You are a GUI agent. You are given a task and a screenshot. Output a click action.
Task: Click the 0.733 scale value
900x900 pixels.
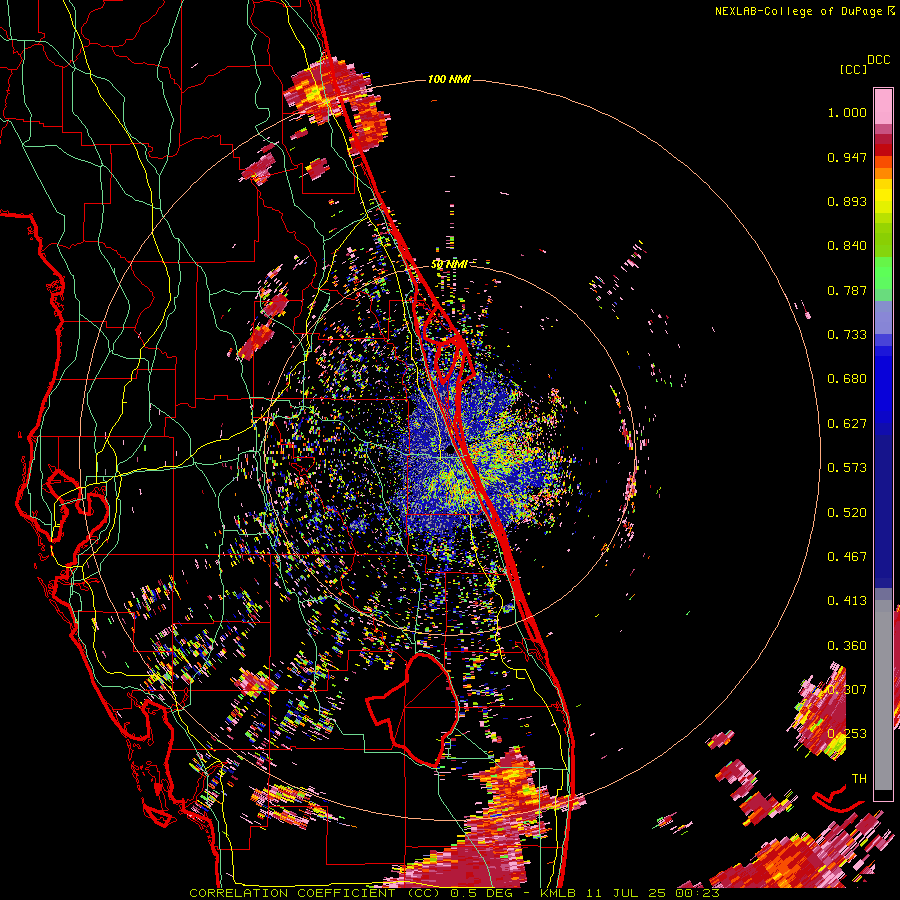coord(847,335)
